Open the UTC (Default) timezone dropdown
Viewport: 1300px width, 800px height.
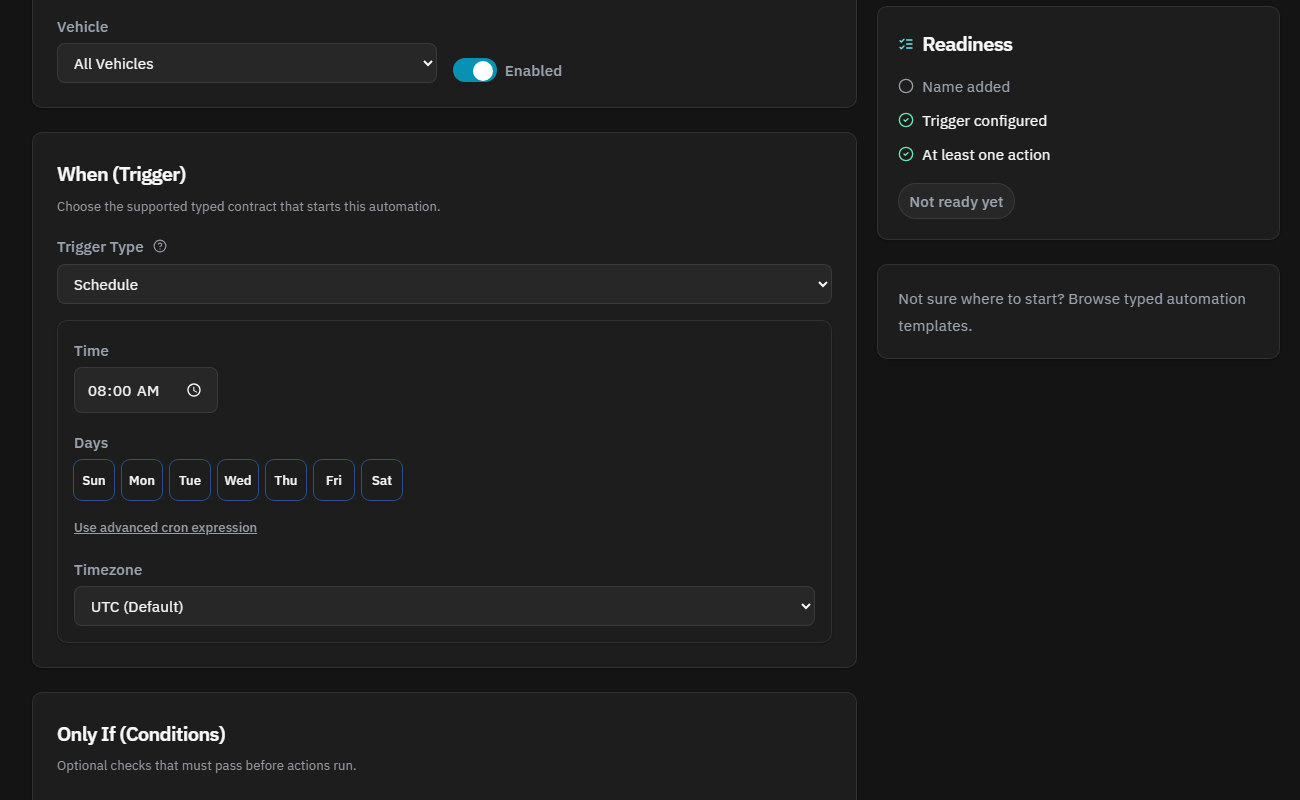point(444,606)
